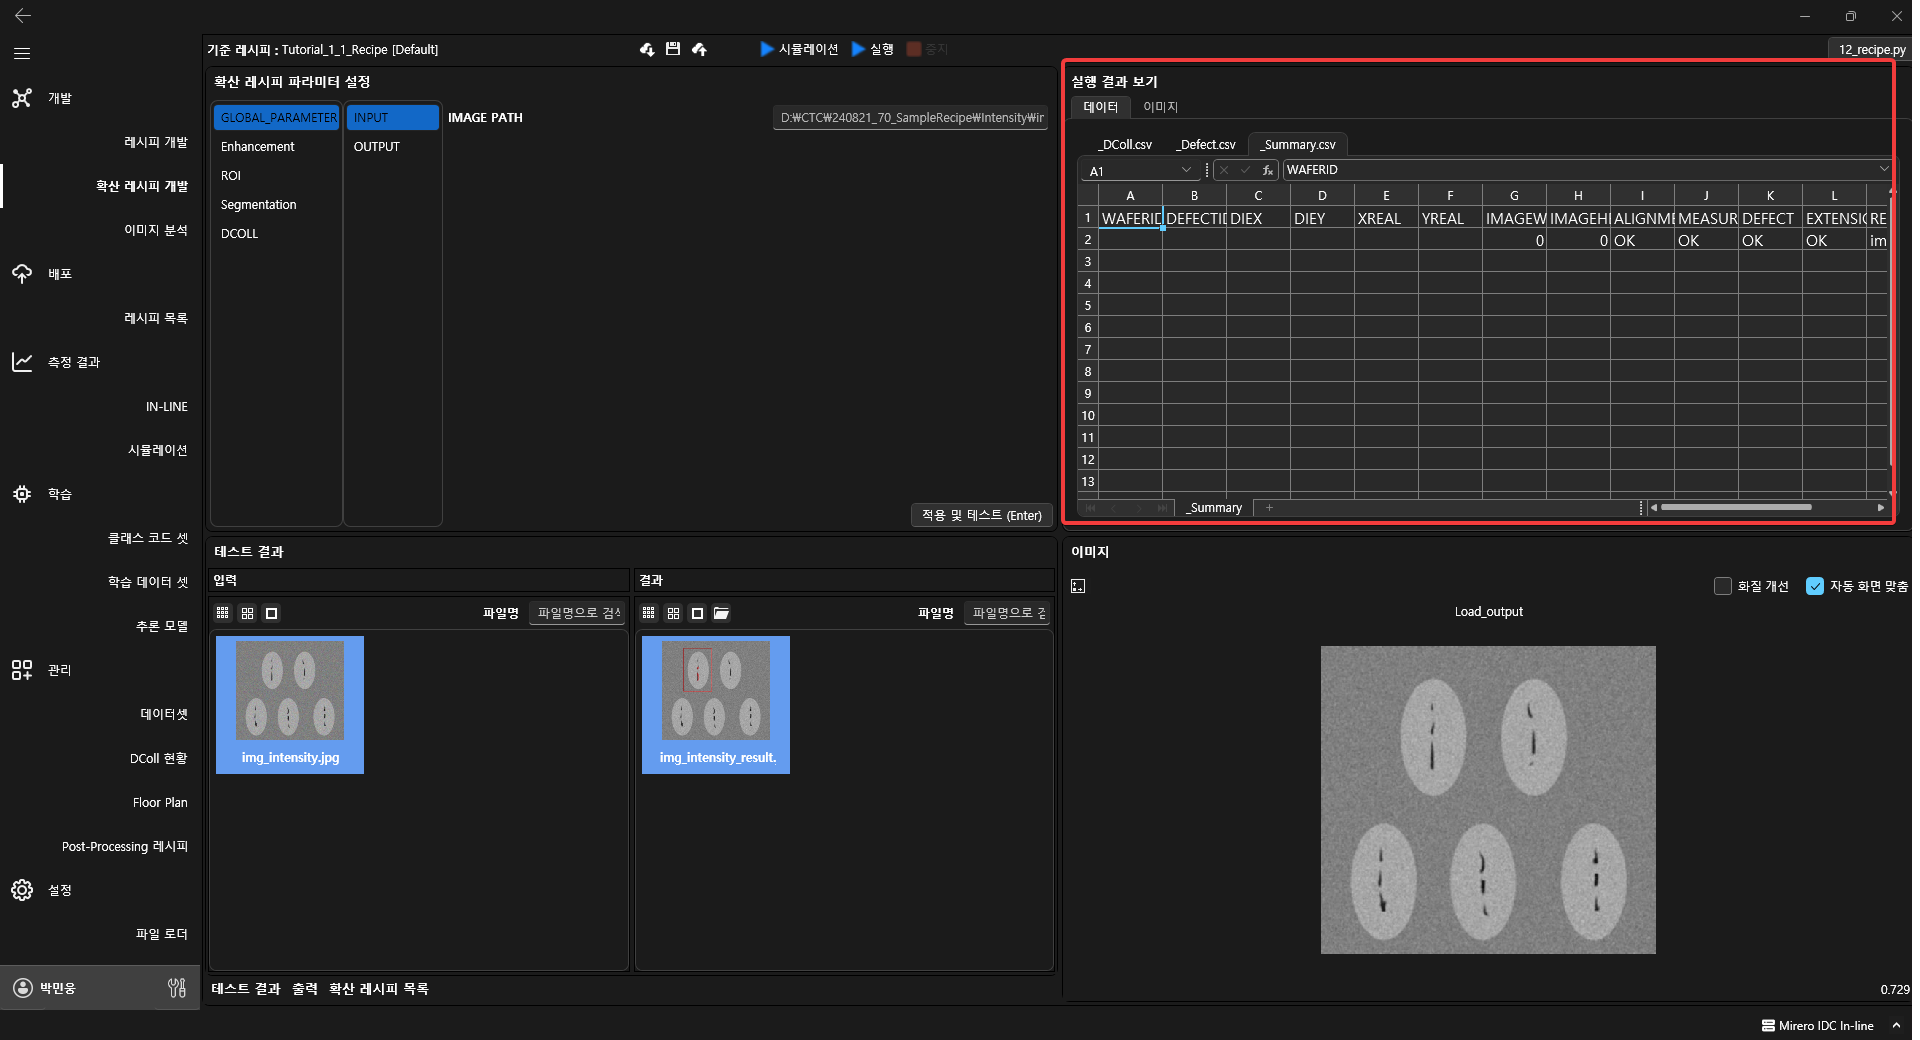Screen dimensions: 1920x1040
Task: Open the result folder icon in 결과 panel
Action: [721, 613]
